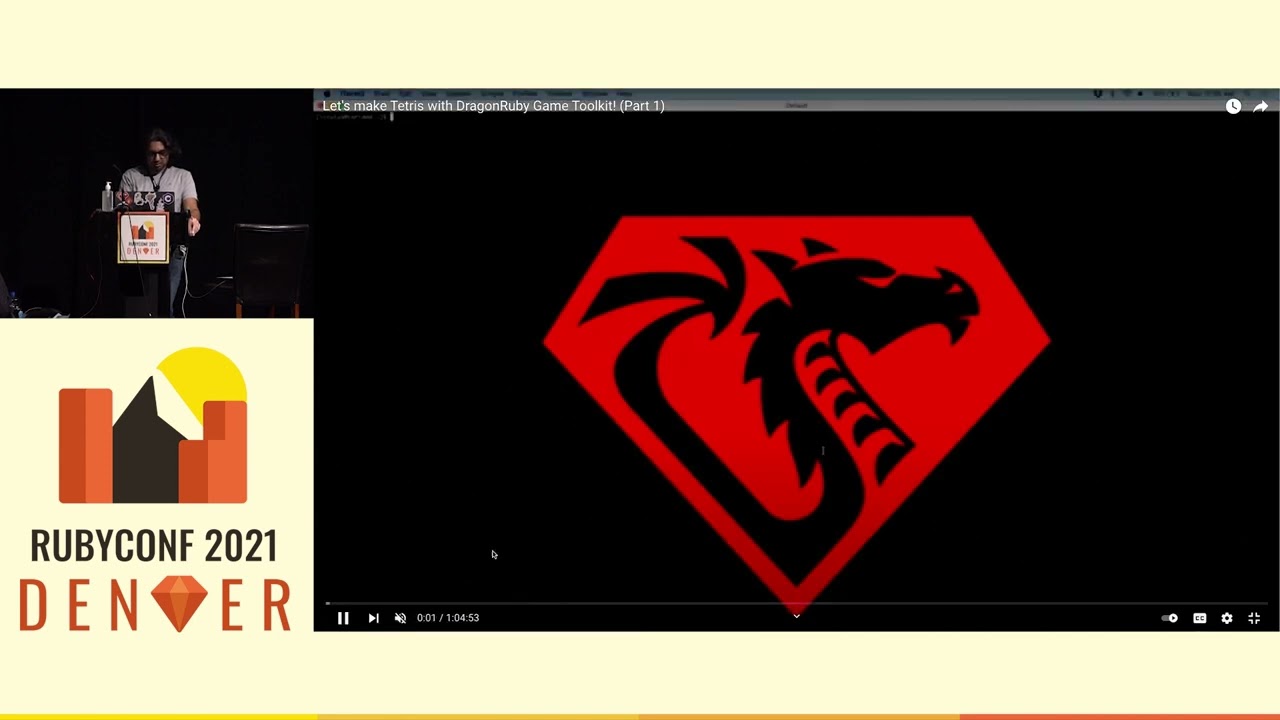Toggle the autoplay switch

(1170, 618)
